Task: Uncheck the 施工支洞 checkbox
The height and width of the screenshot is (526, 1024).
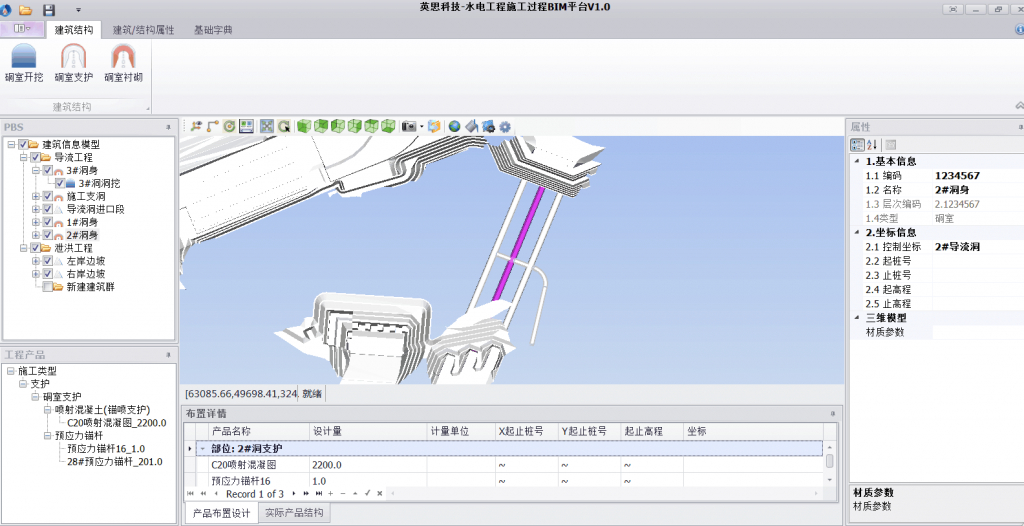Action: click(47, 196)
